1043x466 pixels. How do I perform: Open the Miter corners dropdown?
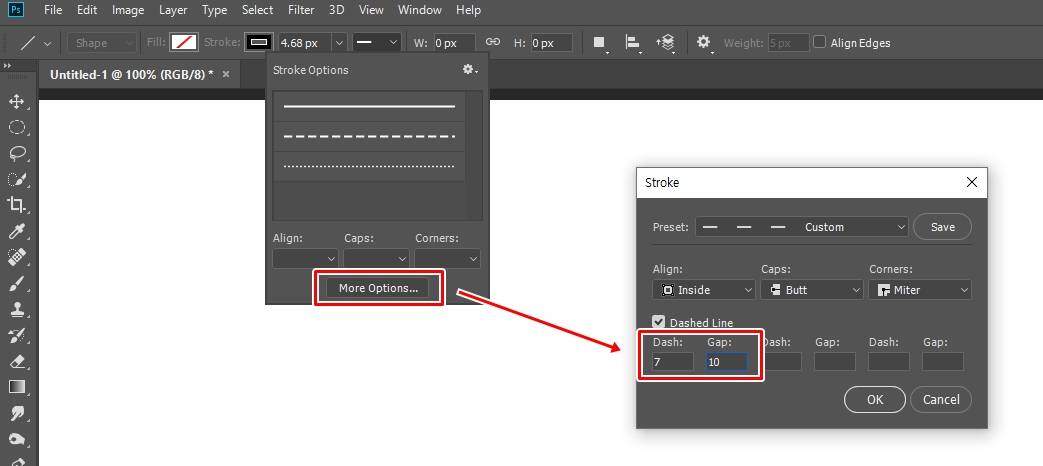point(920,290)
